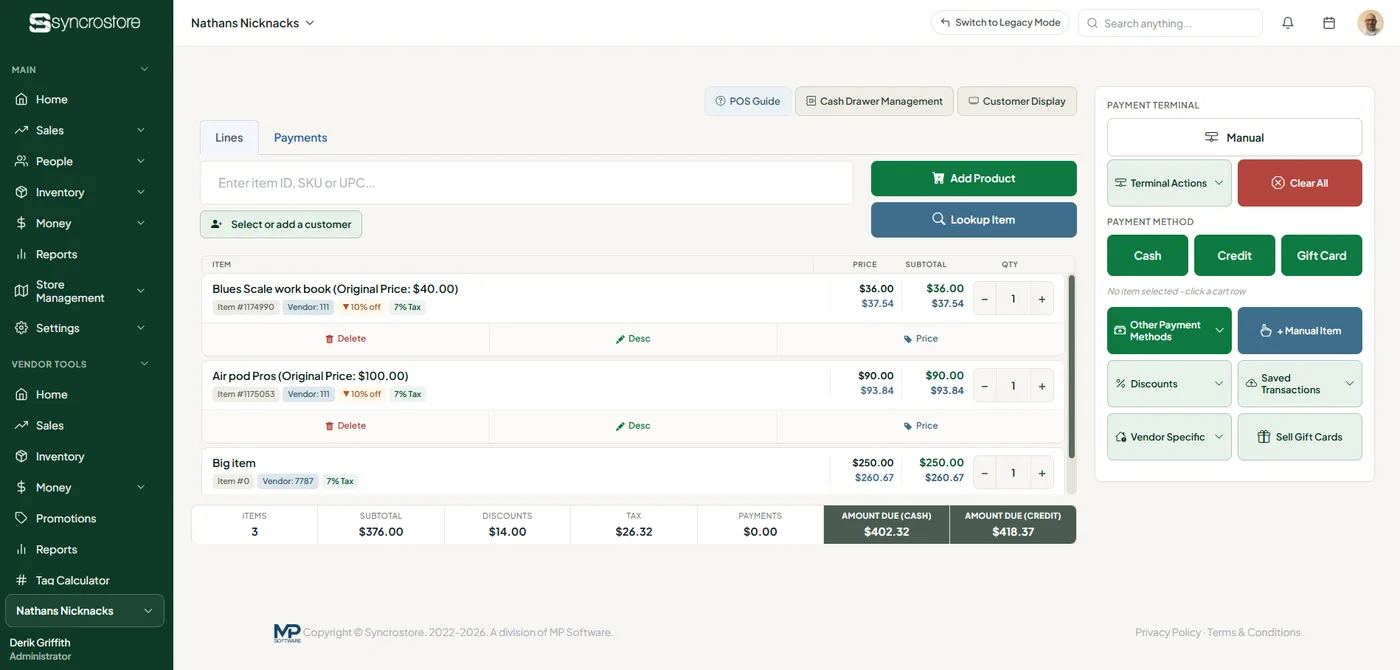Delete the Blues Scale work book line
Viewport: 1400px width, 670px height.
tap(345, 339)
